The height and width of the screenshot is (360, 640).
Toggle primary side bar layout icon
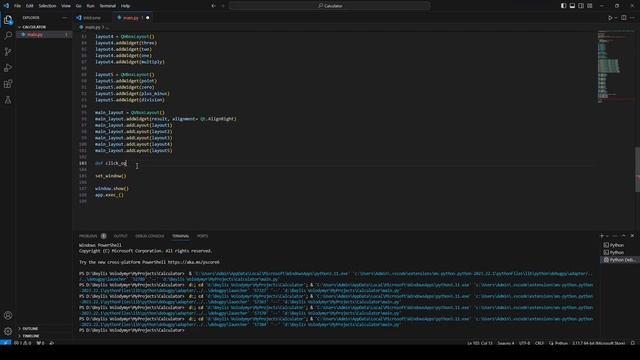tap(563, 6)
